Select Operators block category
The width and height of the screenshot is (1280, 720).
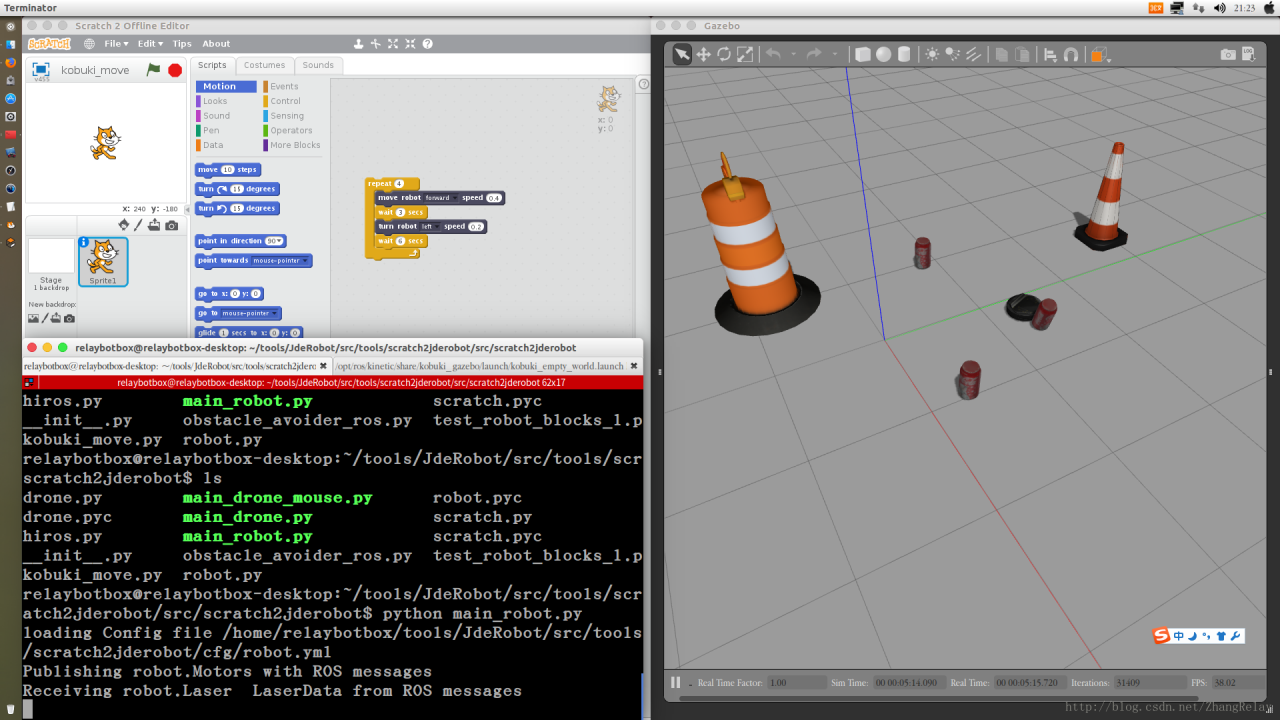click(x=289, y=130)
